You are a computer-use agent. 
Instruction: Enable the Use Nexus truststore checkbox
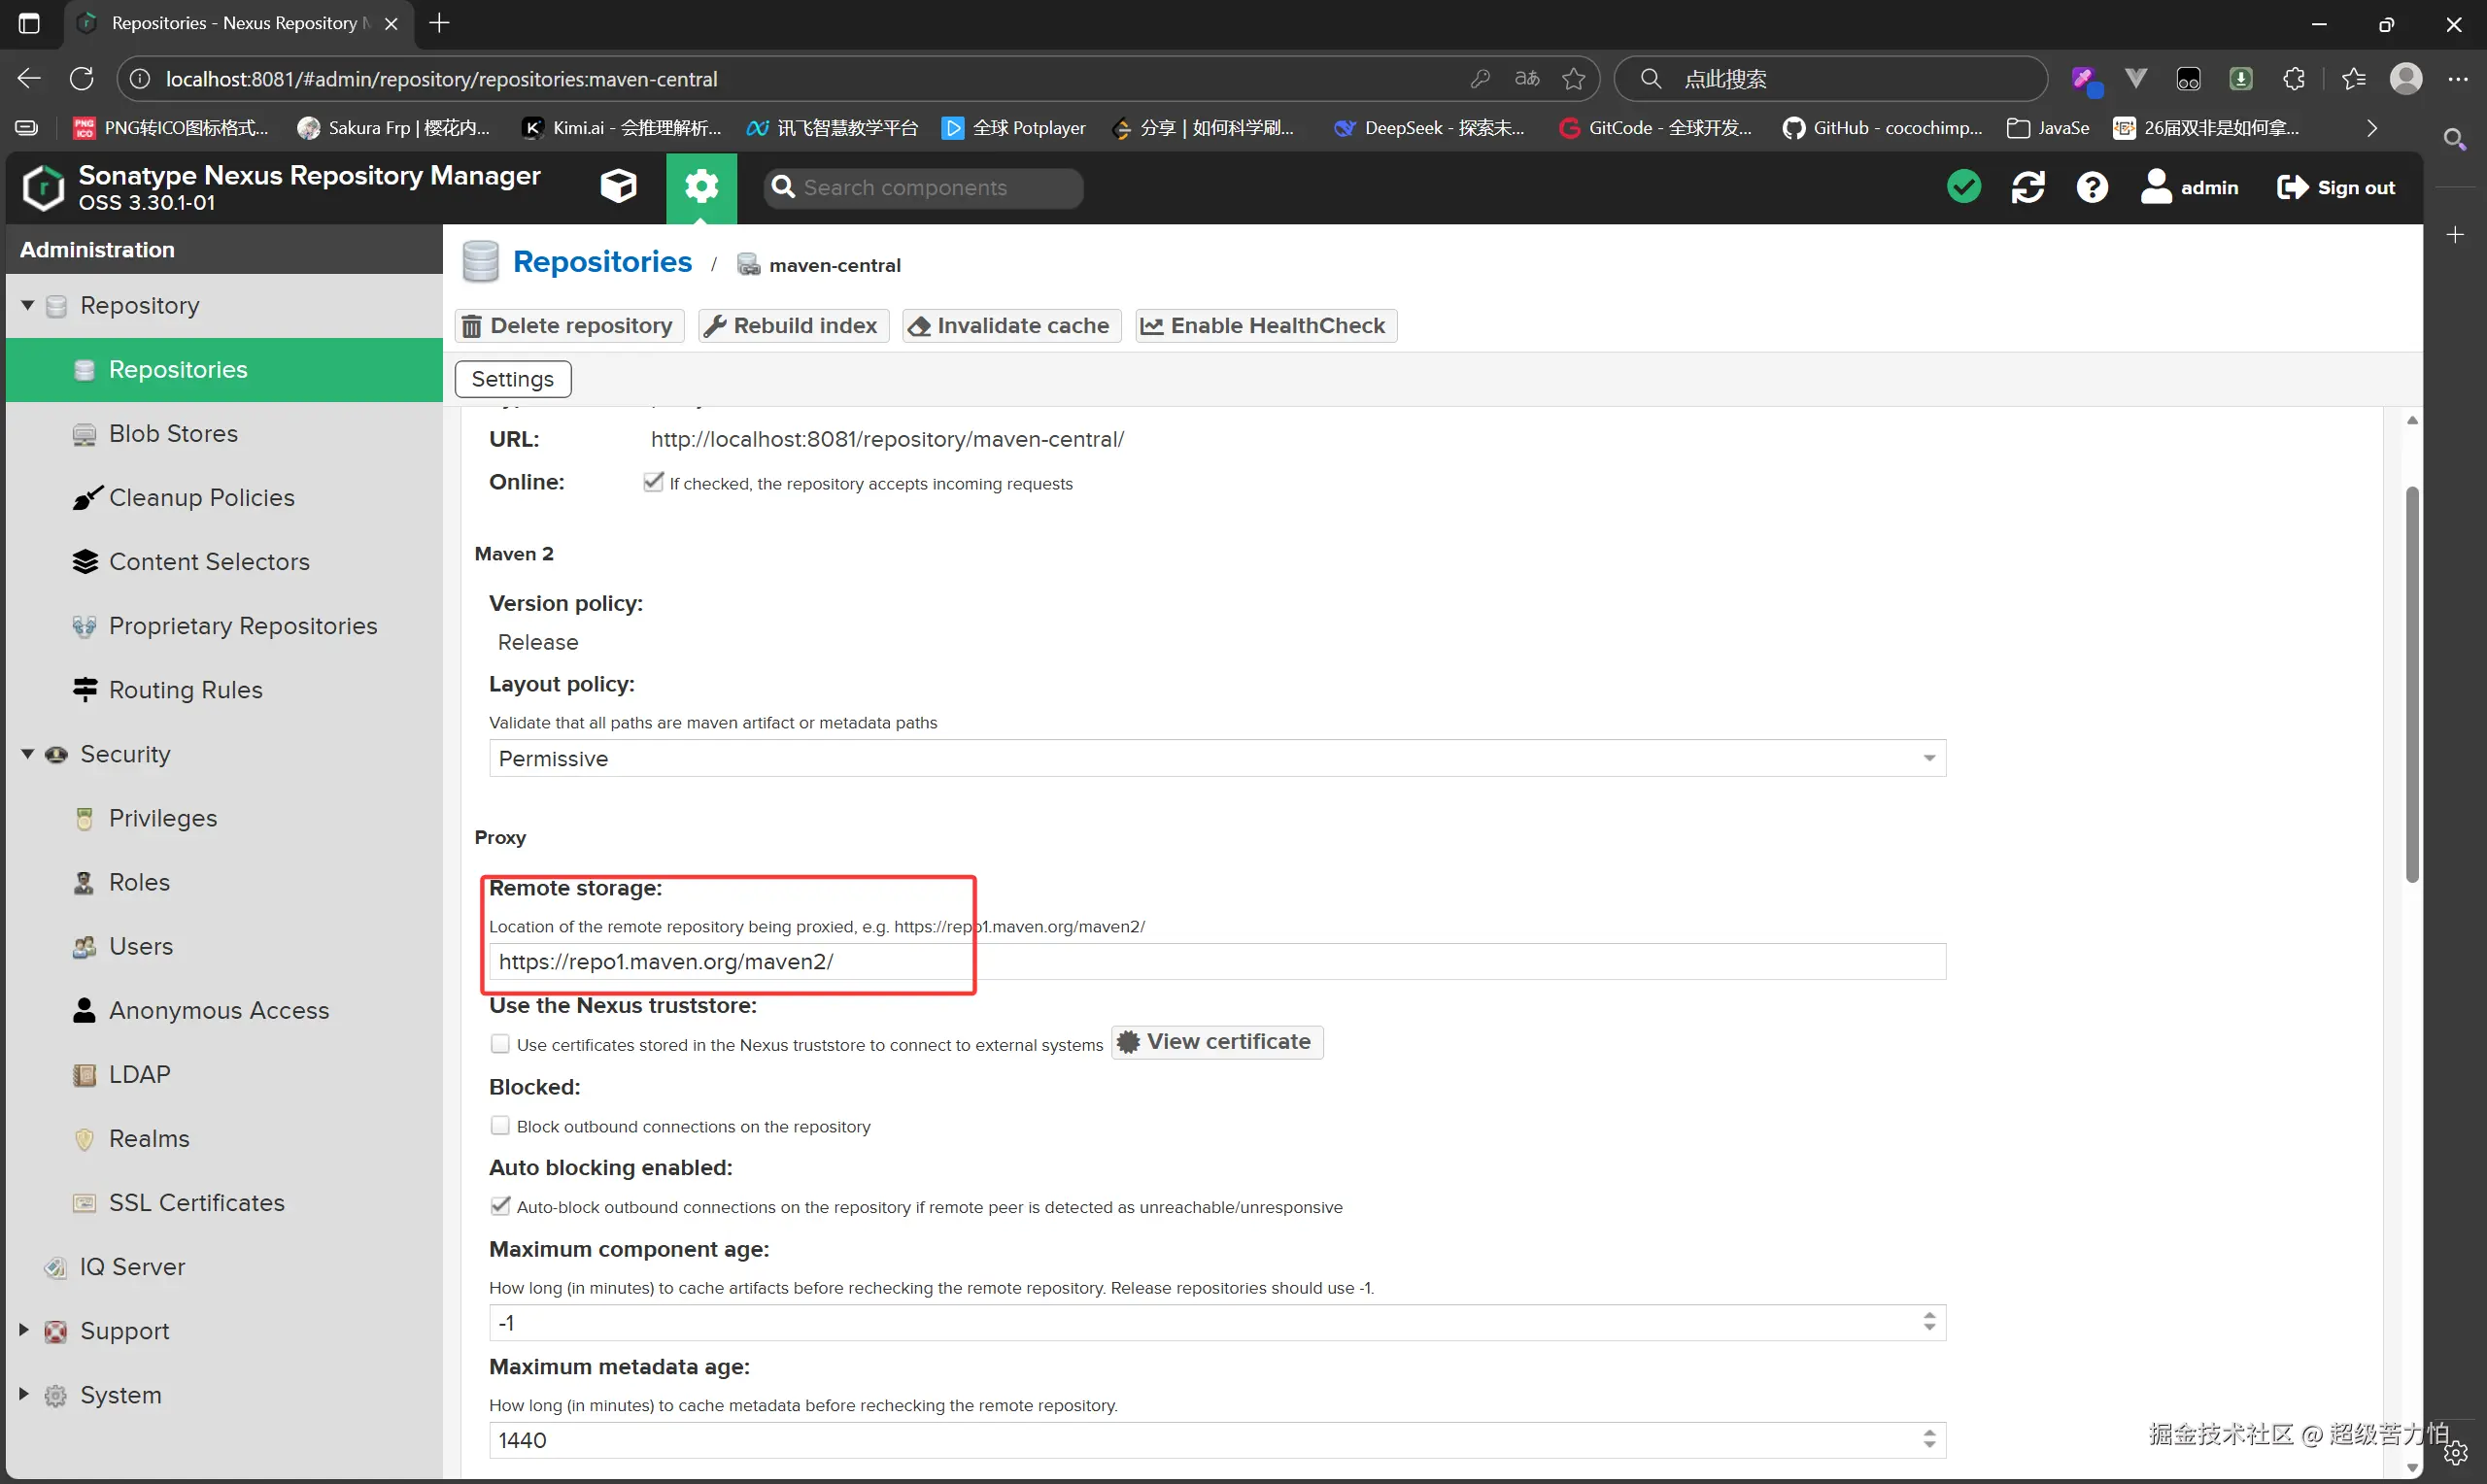point(500,1044)
